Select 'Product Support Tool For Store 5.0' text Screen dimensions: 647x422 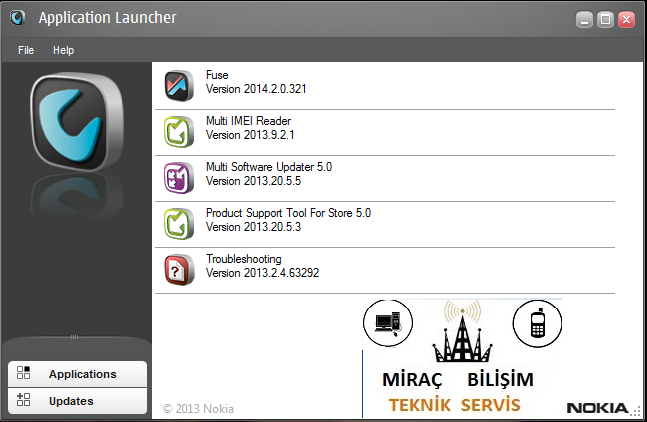tap(288, 213)
